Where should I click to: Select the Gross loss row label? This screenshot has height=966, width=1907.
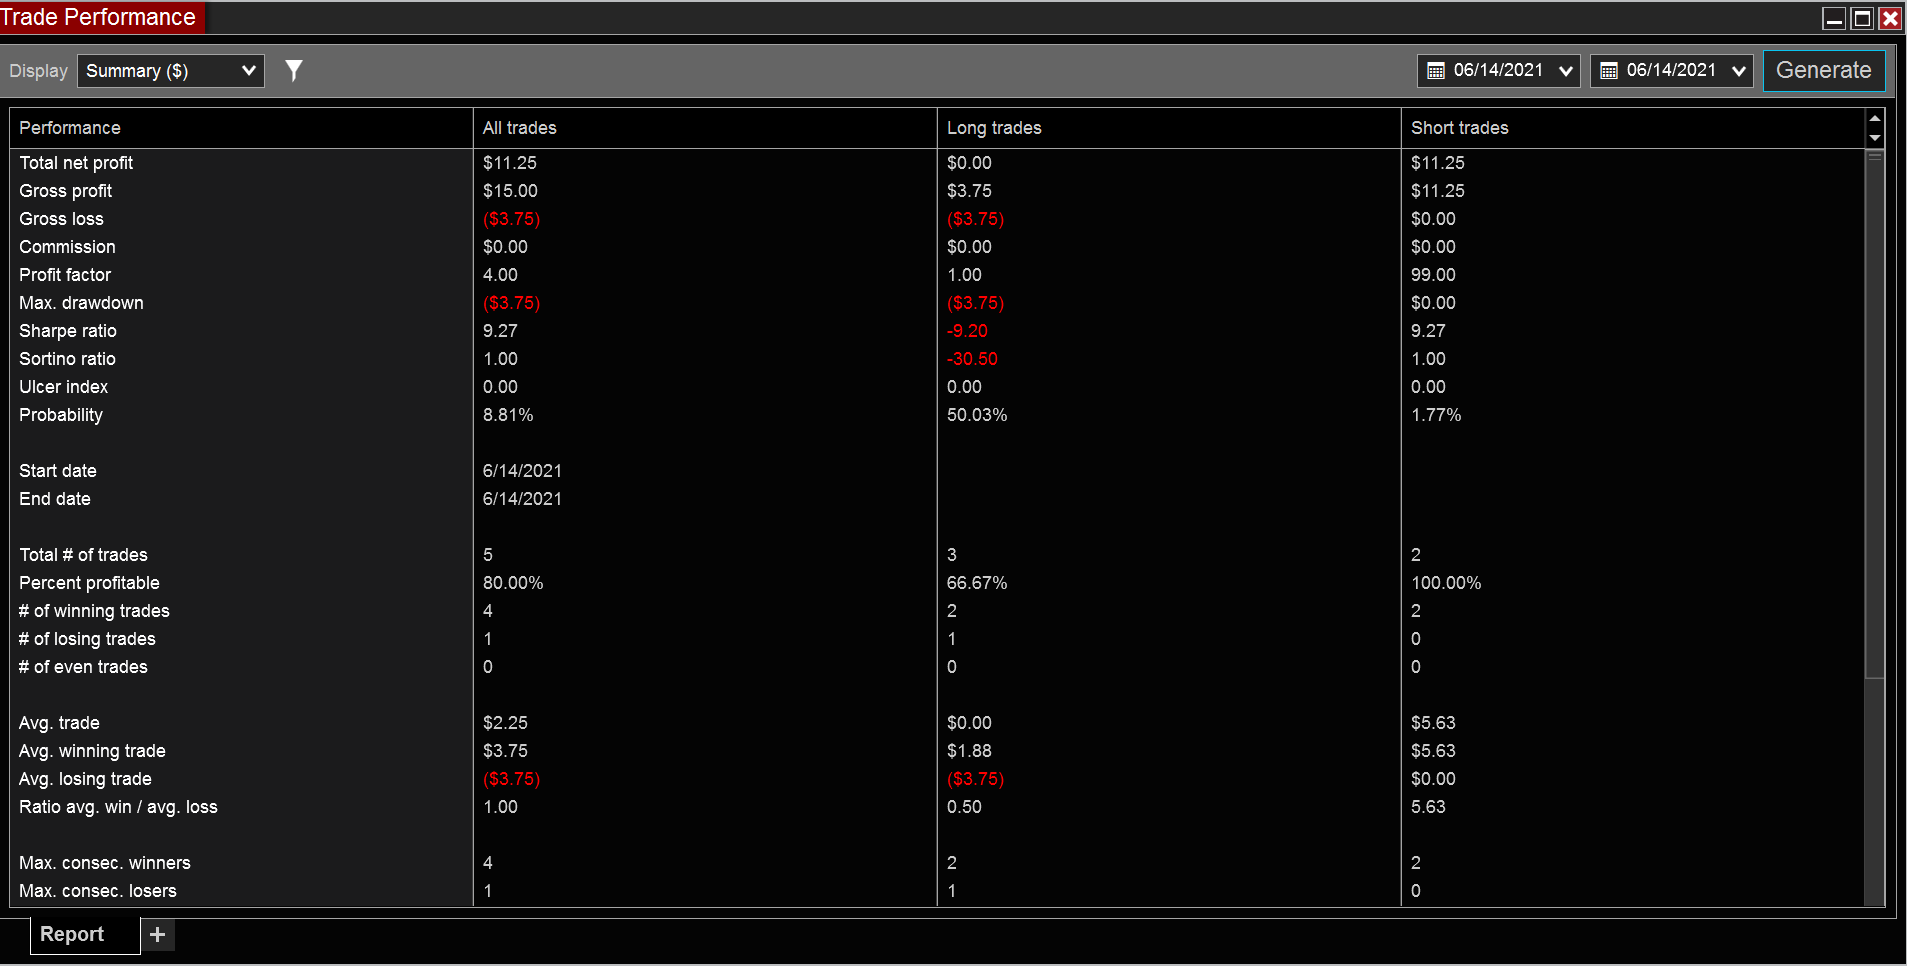61,219
